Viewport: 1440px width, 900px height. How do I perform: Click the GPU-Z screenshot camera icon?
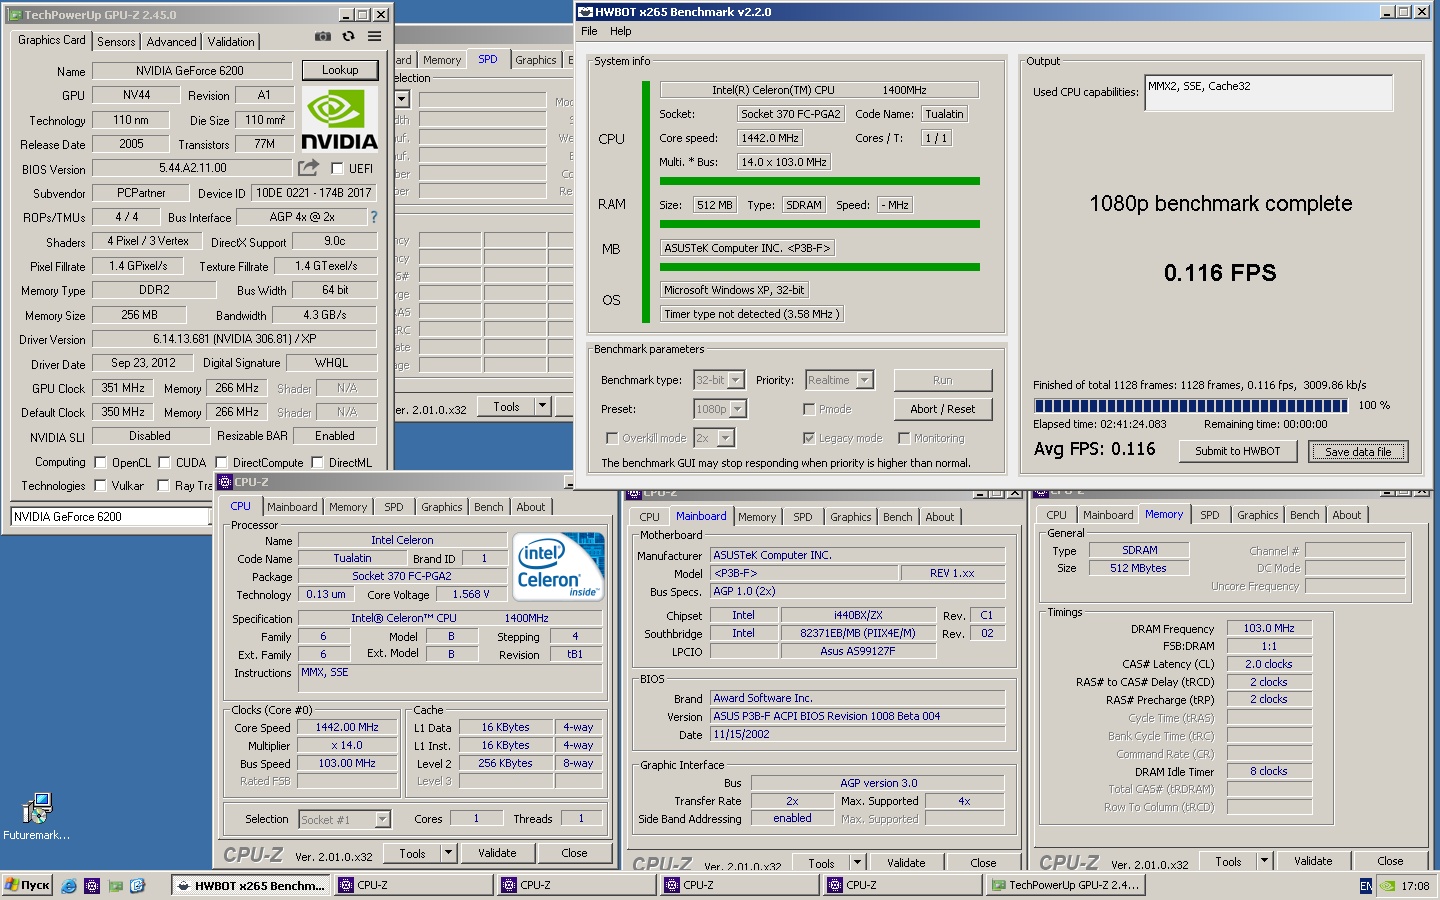[x=323, y=36]
